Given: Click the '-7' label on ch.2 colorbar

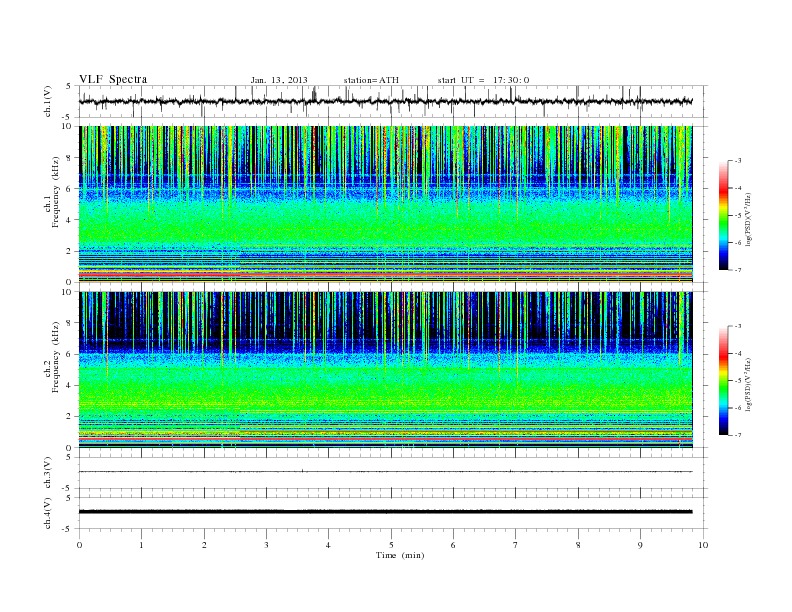Looking at the screenshot, I should pos(738,435).
